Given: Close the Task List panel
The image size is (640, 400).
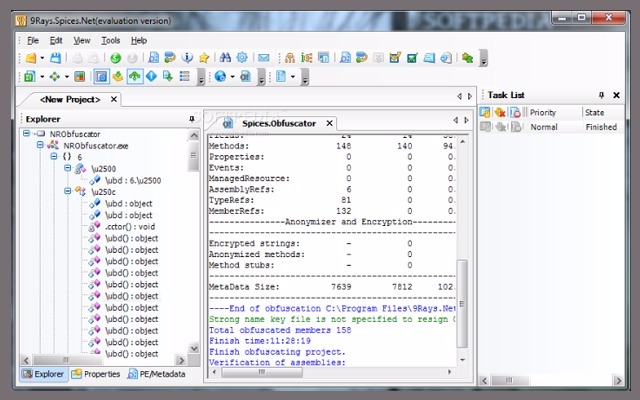Looking at the screenshot, I should (x=616, y=95).
